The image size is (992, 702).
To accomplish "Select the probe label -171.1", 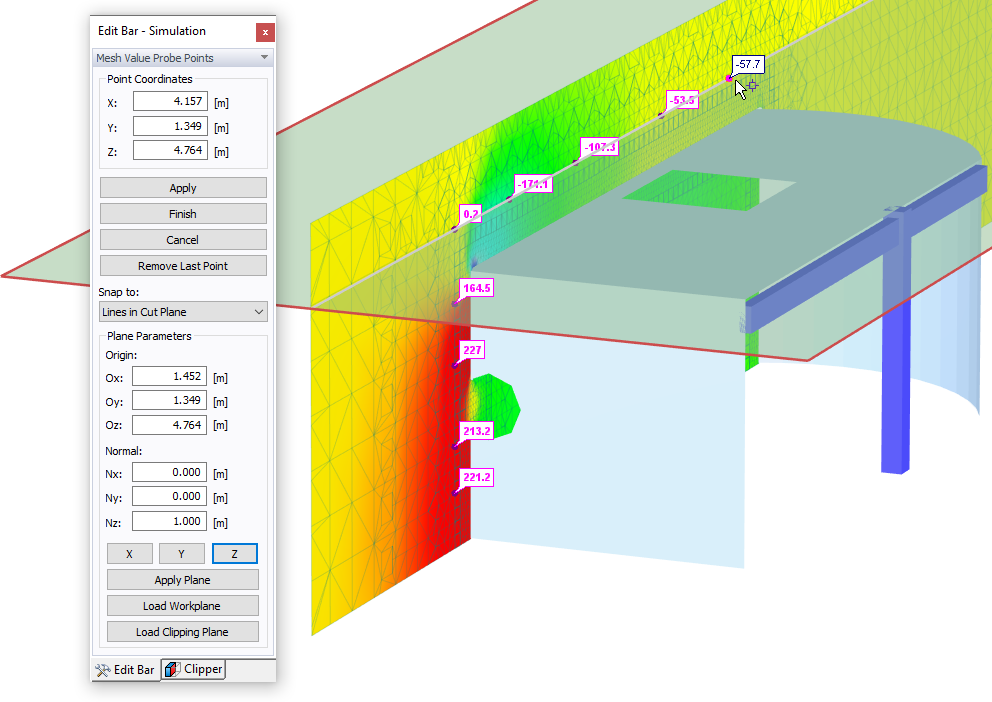I will pyautogui.click(x=533, y=184).
